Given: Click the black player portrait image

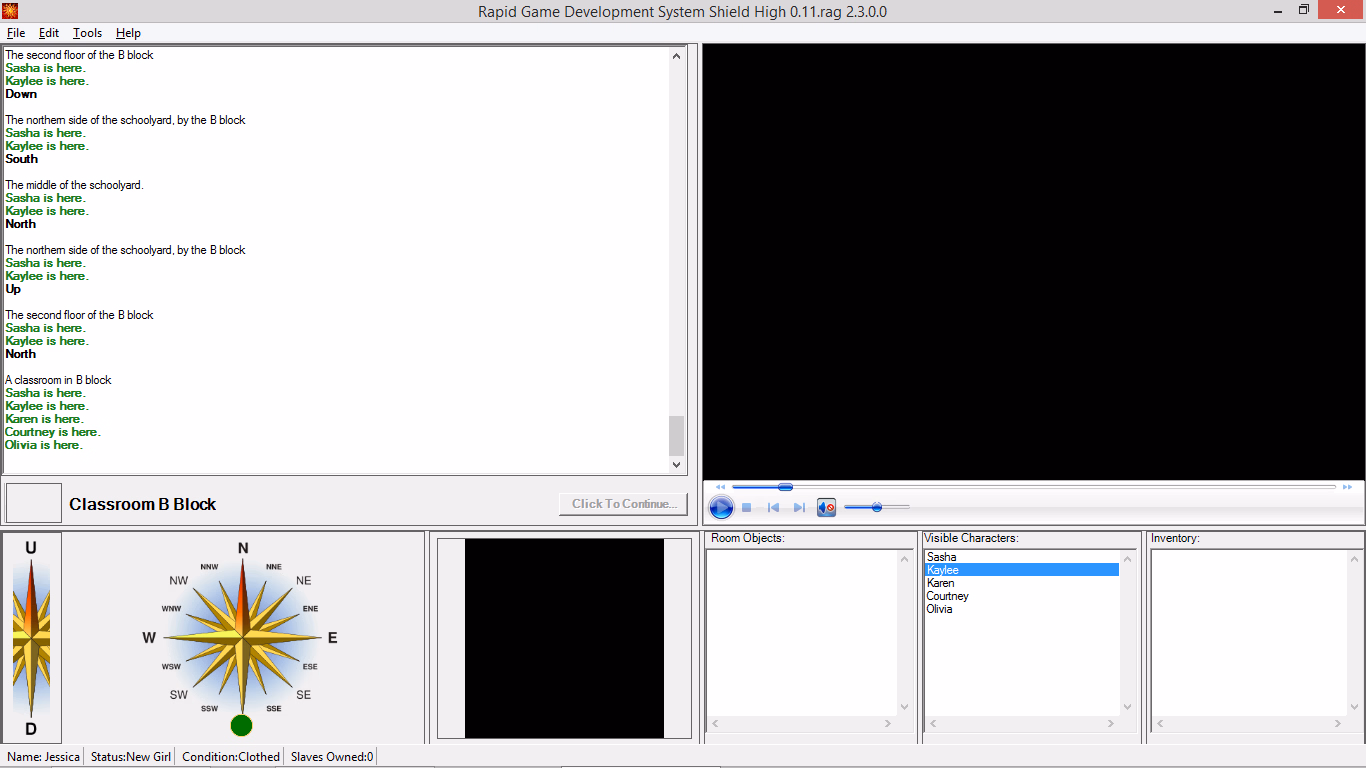Looking at the screenshot, I should pos(564,639).
